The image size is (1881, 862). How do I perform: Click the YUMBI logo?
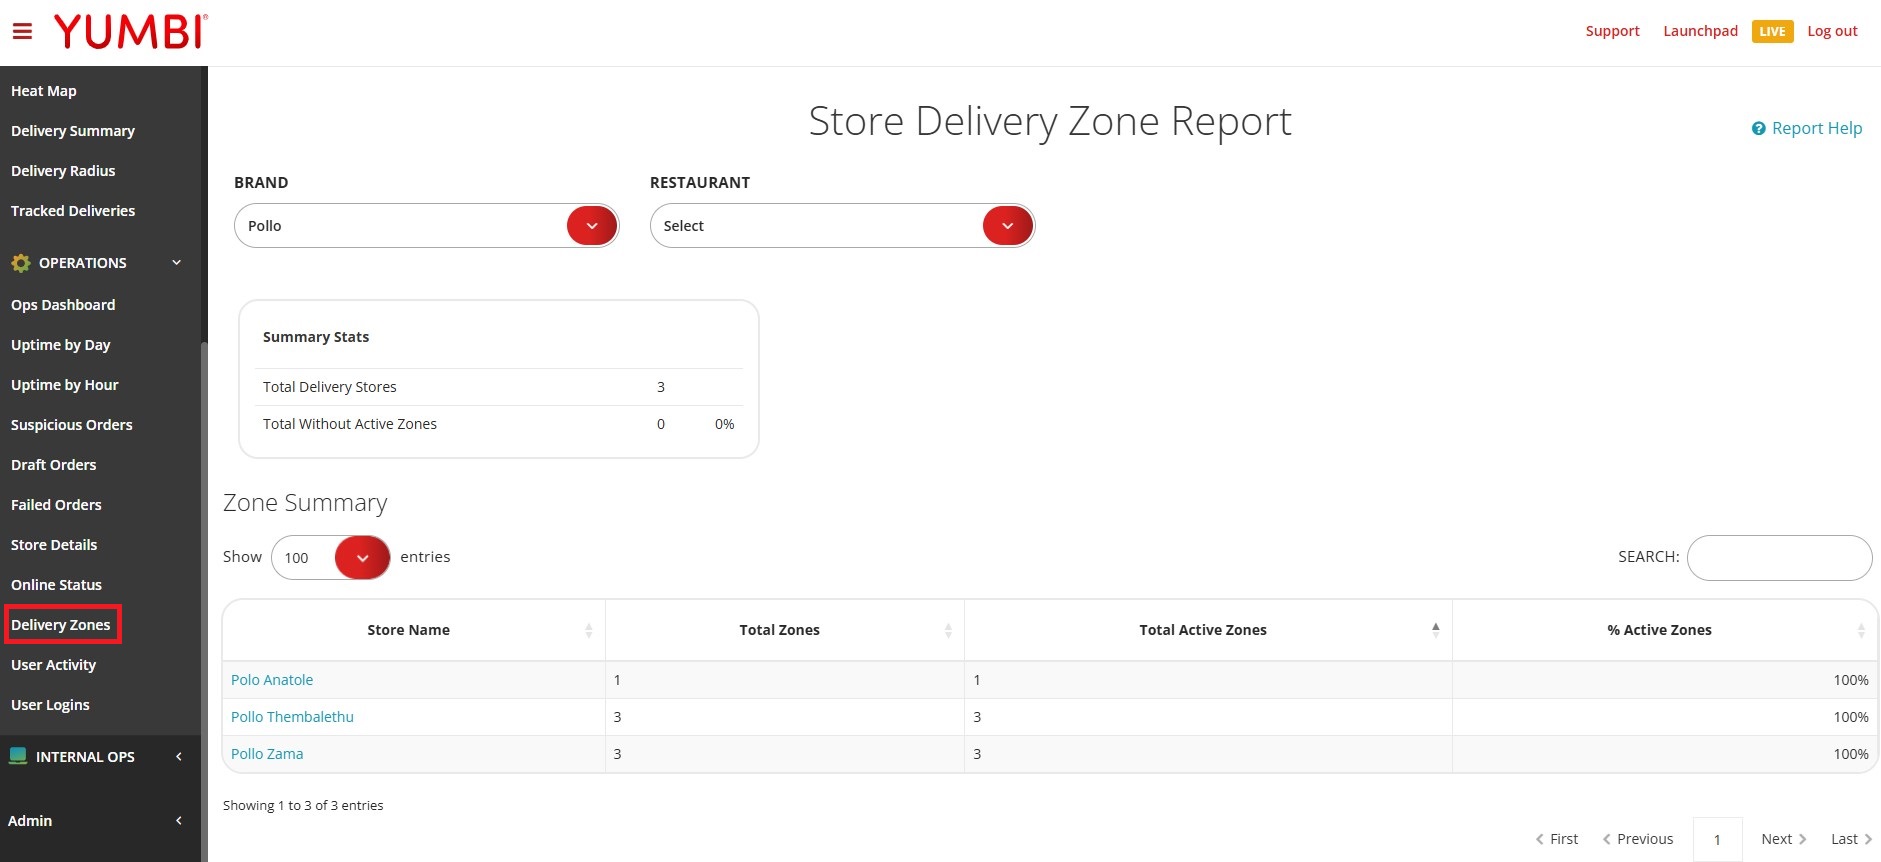pos(131,31)
